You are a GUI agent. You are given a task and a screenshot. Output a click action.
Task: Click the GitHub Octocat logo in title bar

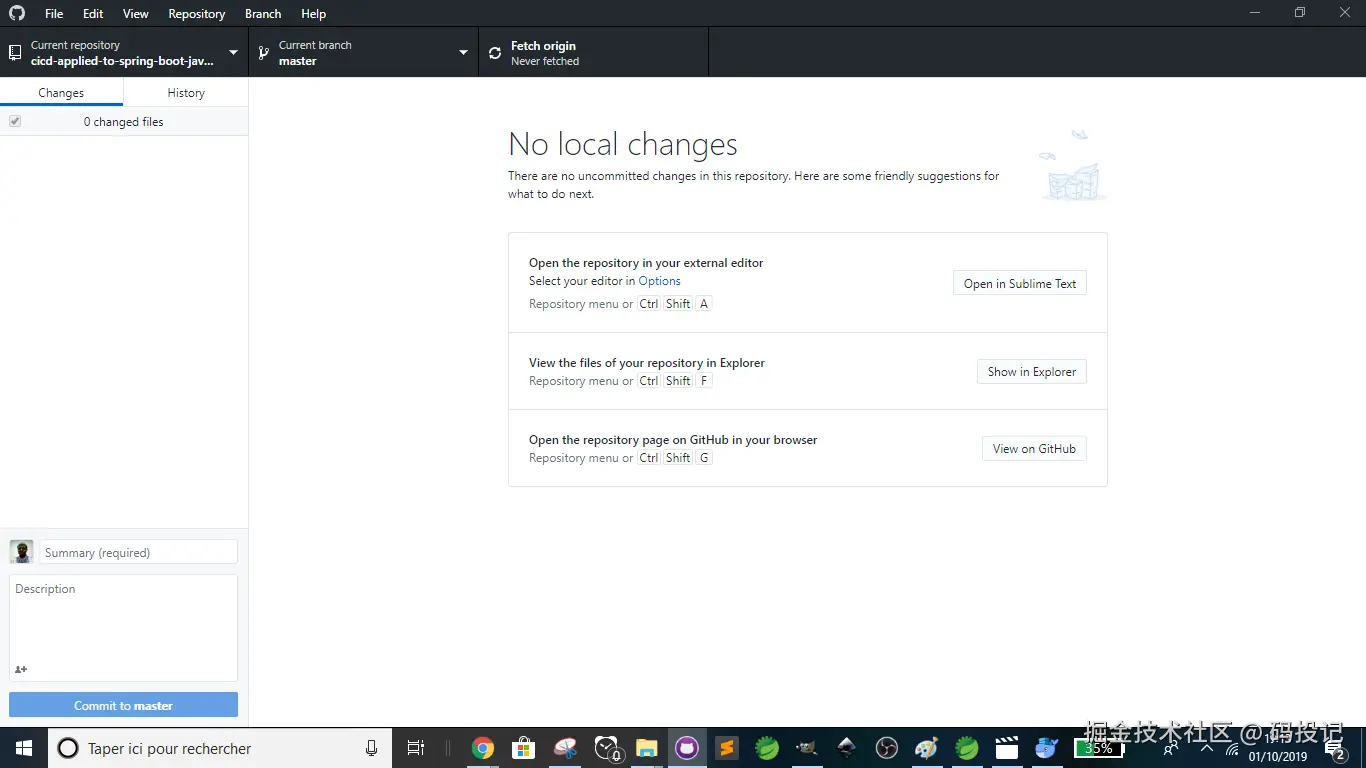16,13
